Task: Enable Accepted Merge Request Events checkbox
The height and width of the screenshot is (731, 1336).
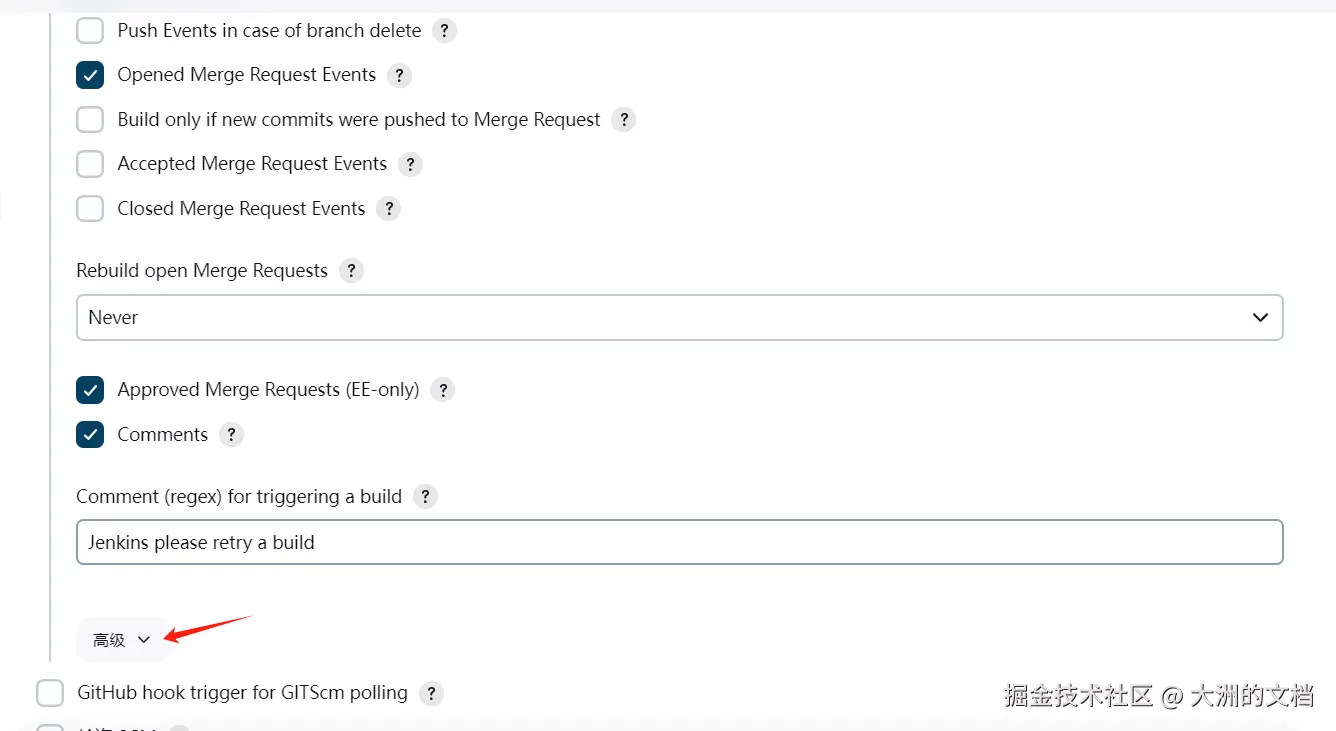Action: click(x=90, y=164)
